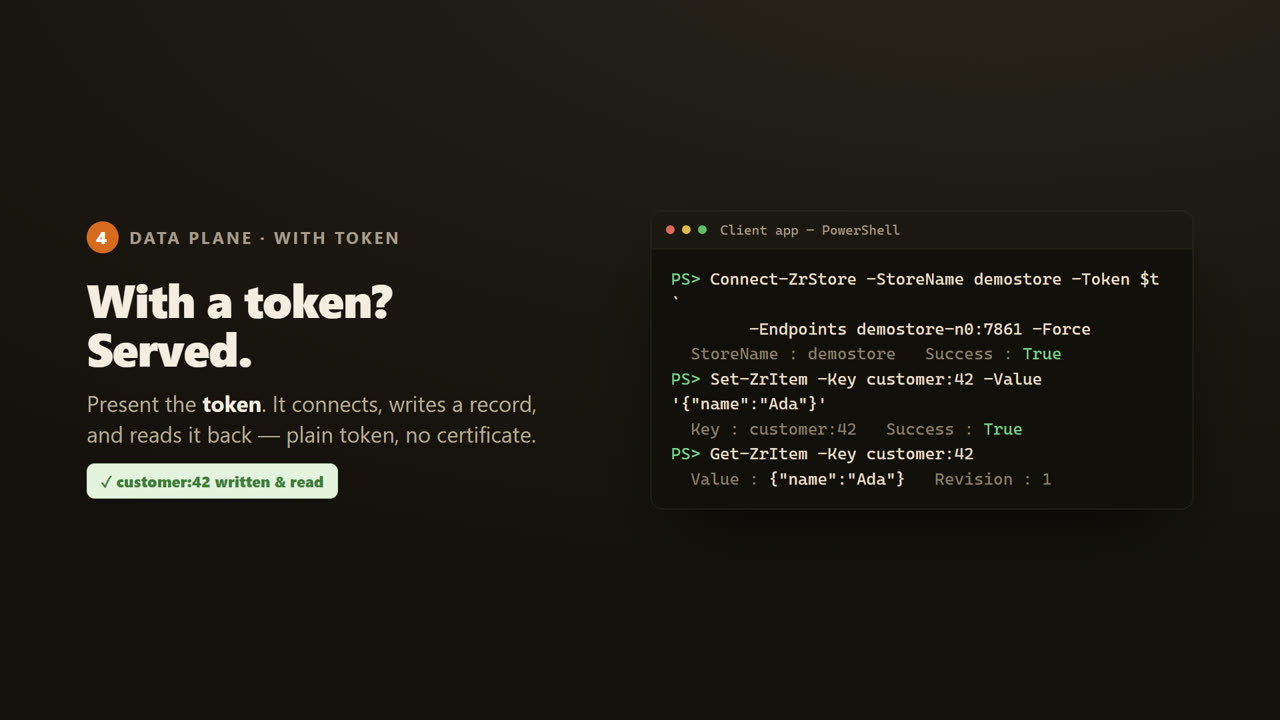Click the checkmark in the green badge
Image resolution: width=1280 pixels, height=720 pixels.
[x=106, y=482]
